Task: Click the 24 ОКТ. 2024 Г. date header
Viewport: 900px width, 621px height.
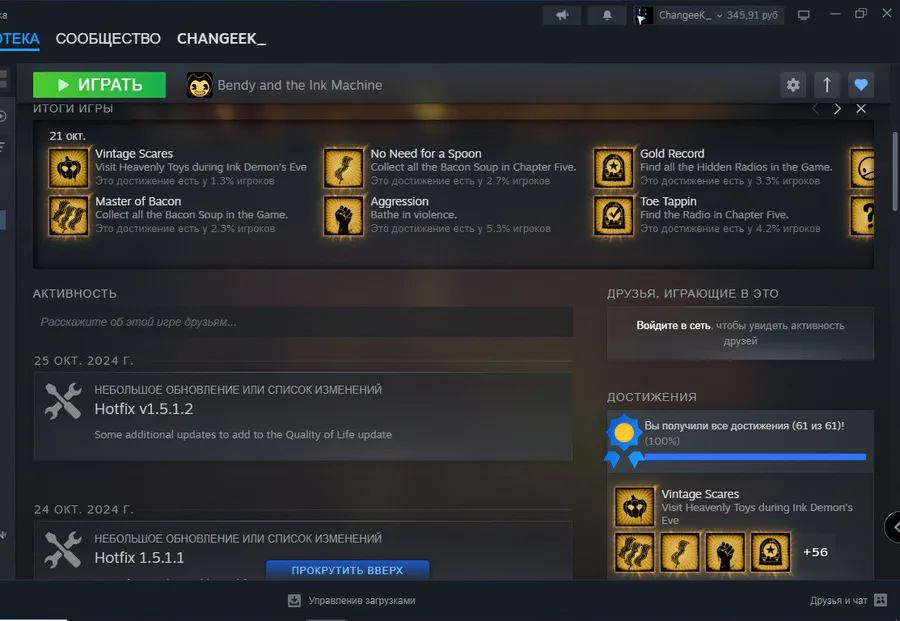Action: pyautogui.click(x=83, y=510)
